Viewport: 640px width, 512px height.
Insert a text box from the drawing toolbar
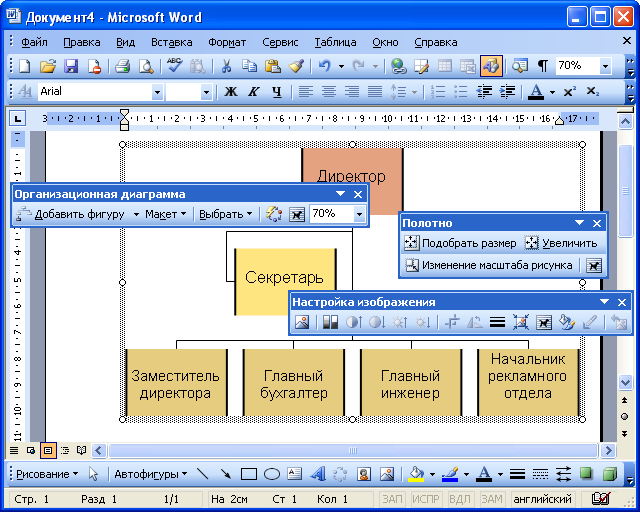pyautogui.click(x=294, y=474)
